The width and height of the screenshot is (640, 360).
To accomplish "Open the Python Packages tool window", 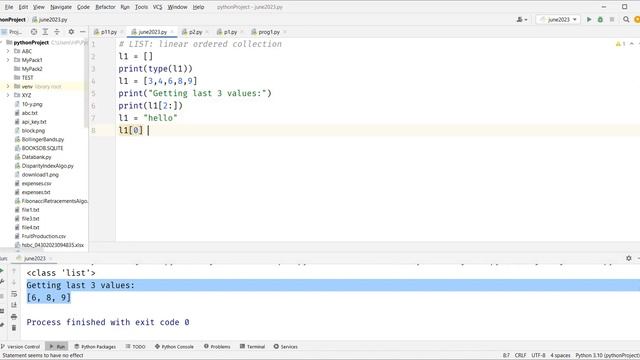I will point(95,347).
